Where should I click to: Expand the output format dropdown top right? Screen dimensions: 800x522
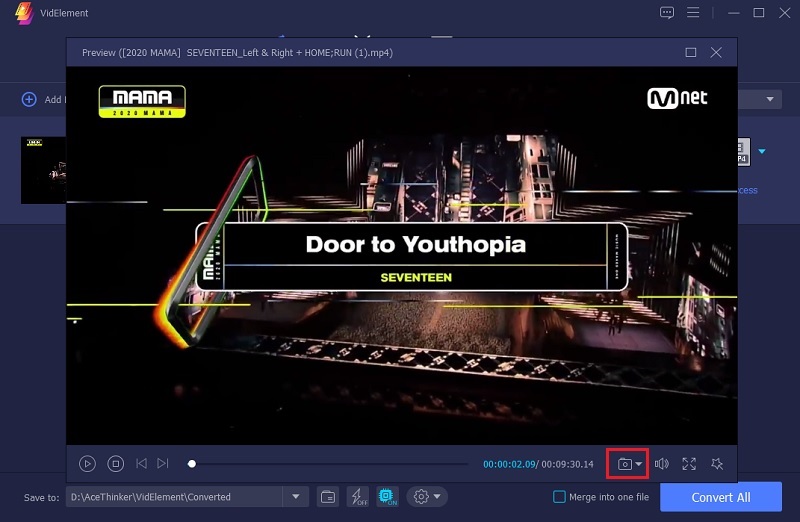(x=770, y=99)
